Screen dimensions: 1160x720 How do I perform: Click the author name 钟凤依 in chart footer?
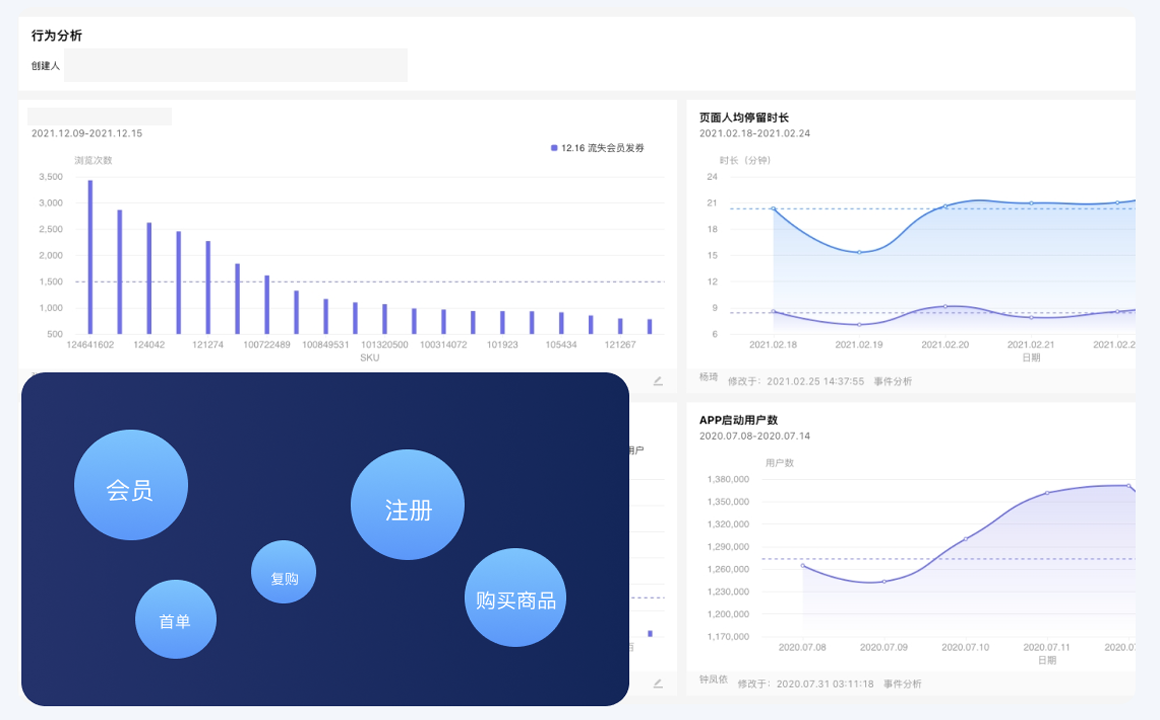tap(714, 680)
